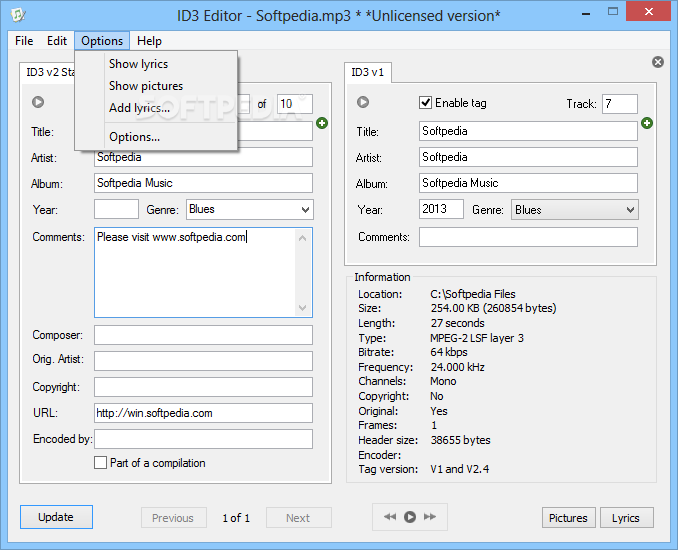This screenshot has width=678, height=550.
Task: Click the URL field with win.softpedia.com
Action: 203,413
